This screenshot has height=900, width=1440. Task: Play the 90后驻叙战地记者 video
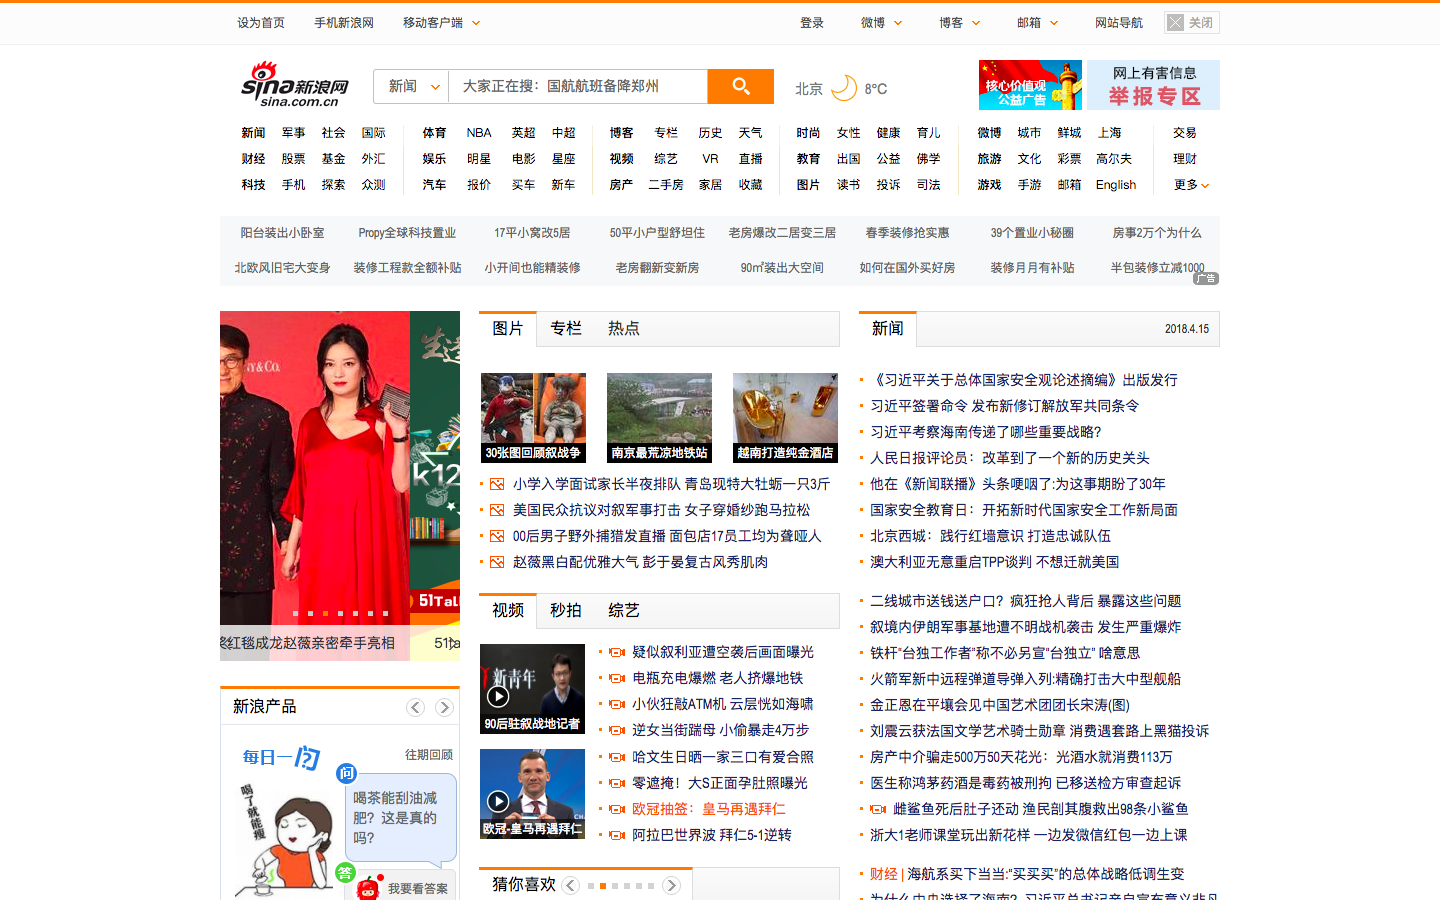[498, 696]
